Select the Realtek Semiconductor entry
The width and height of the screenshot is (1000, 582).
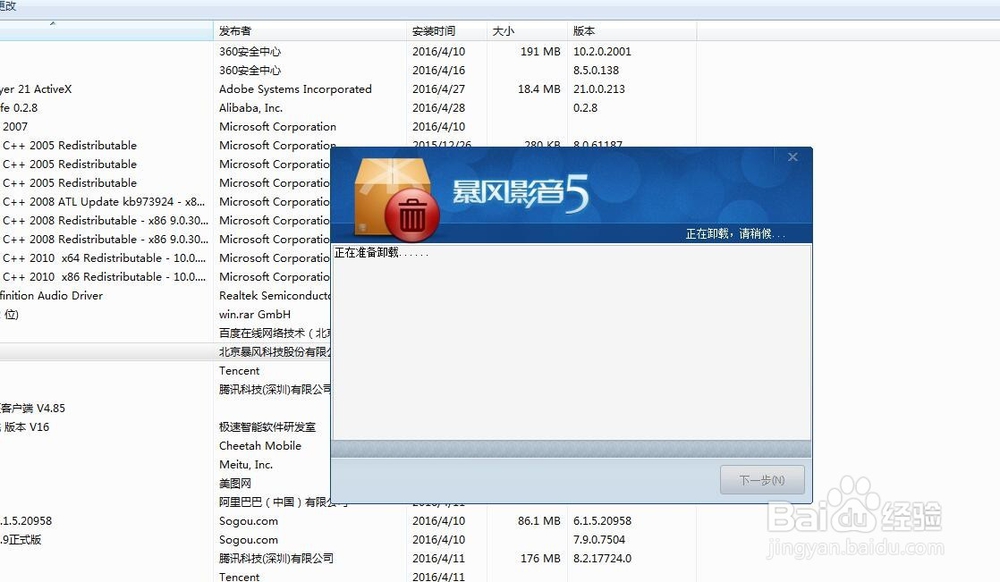tap(275, 295)
